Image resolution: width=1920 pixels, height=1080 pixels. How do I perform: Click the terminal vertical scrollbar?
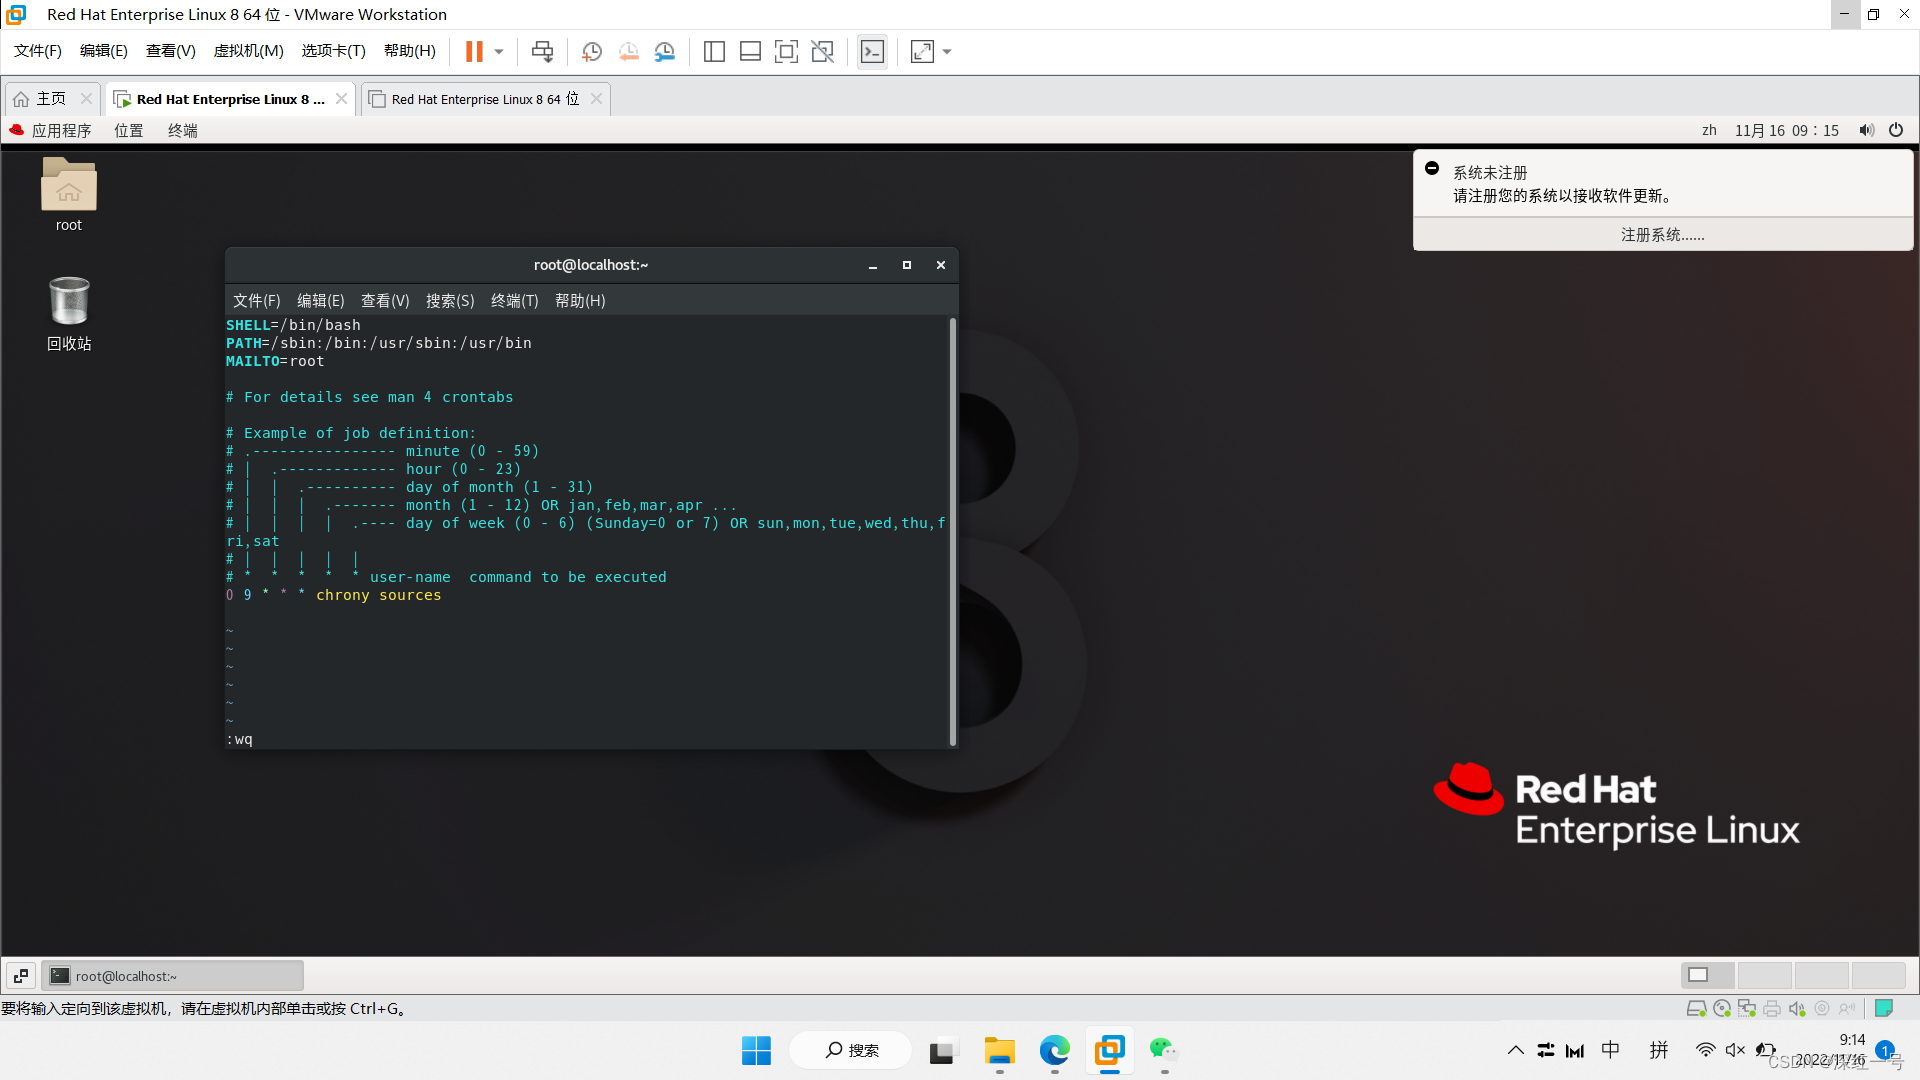952,530
